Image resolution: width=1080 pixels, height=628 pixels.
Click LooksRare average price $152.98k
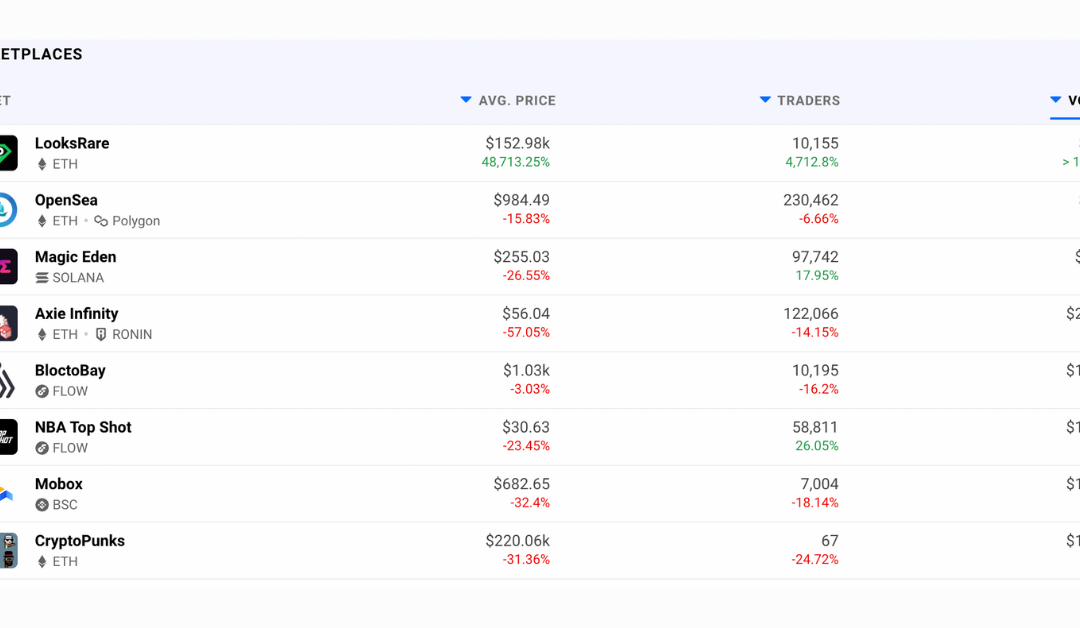[x=517, y=143]
